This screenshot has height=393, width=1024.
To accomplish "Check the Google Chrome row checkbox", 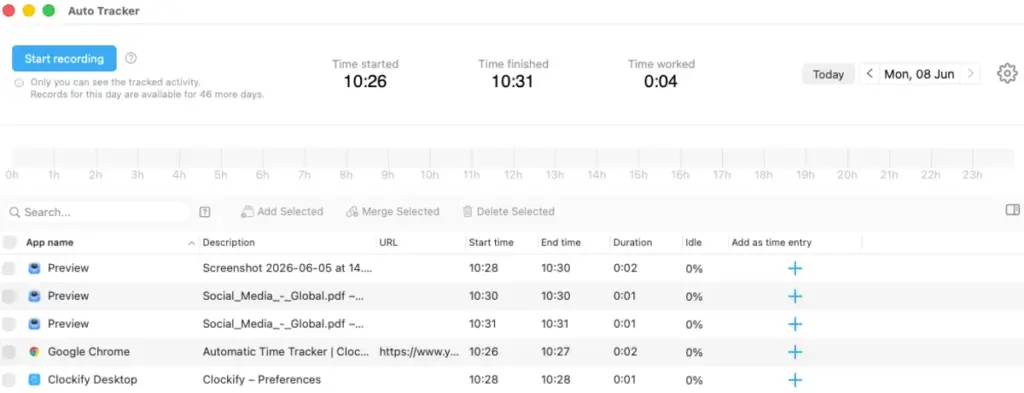I will click(x=8, y=352).
